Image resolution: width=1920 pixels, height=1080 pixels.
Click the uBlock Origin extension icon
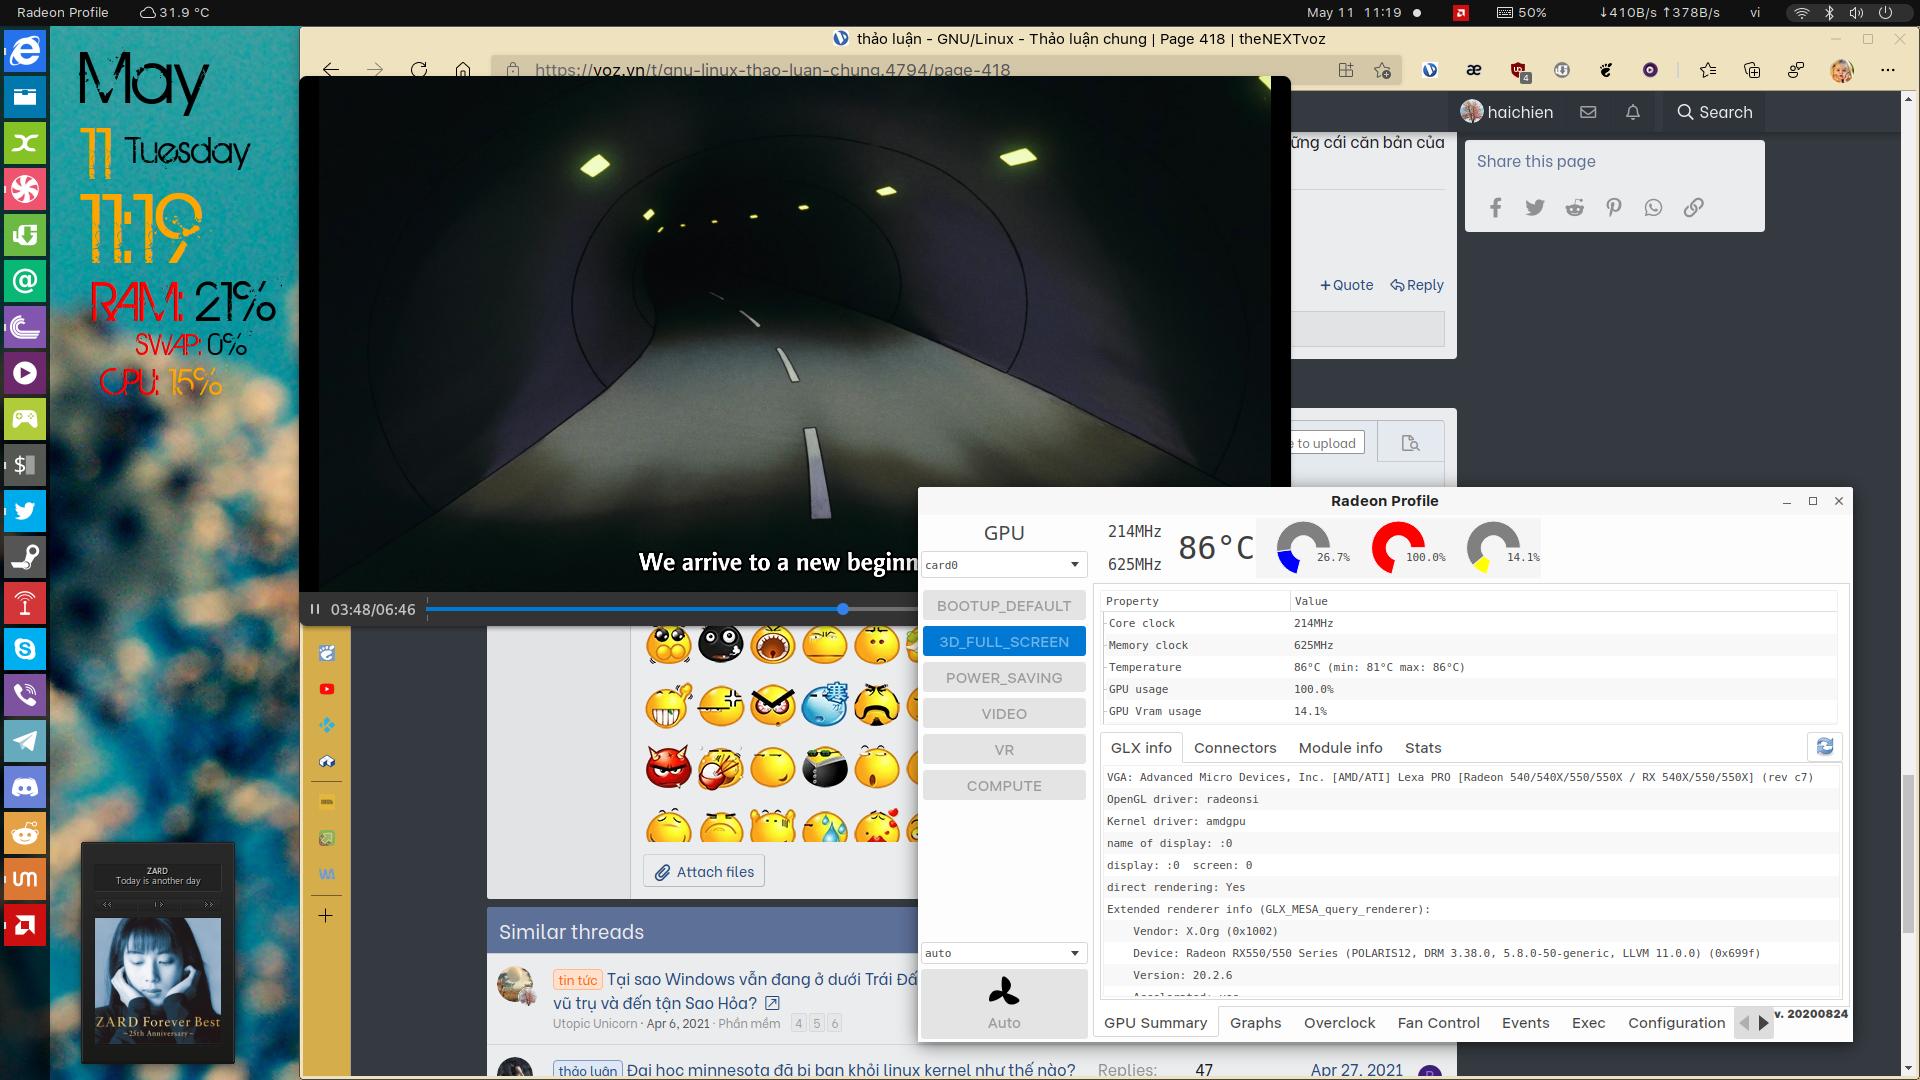[1520, 70]
